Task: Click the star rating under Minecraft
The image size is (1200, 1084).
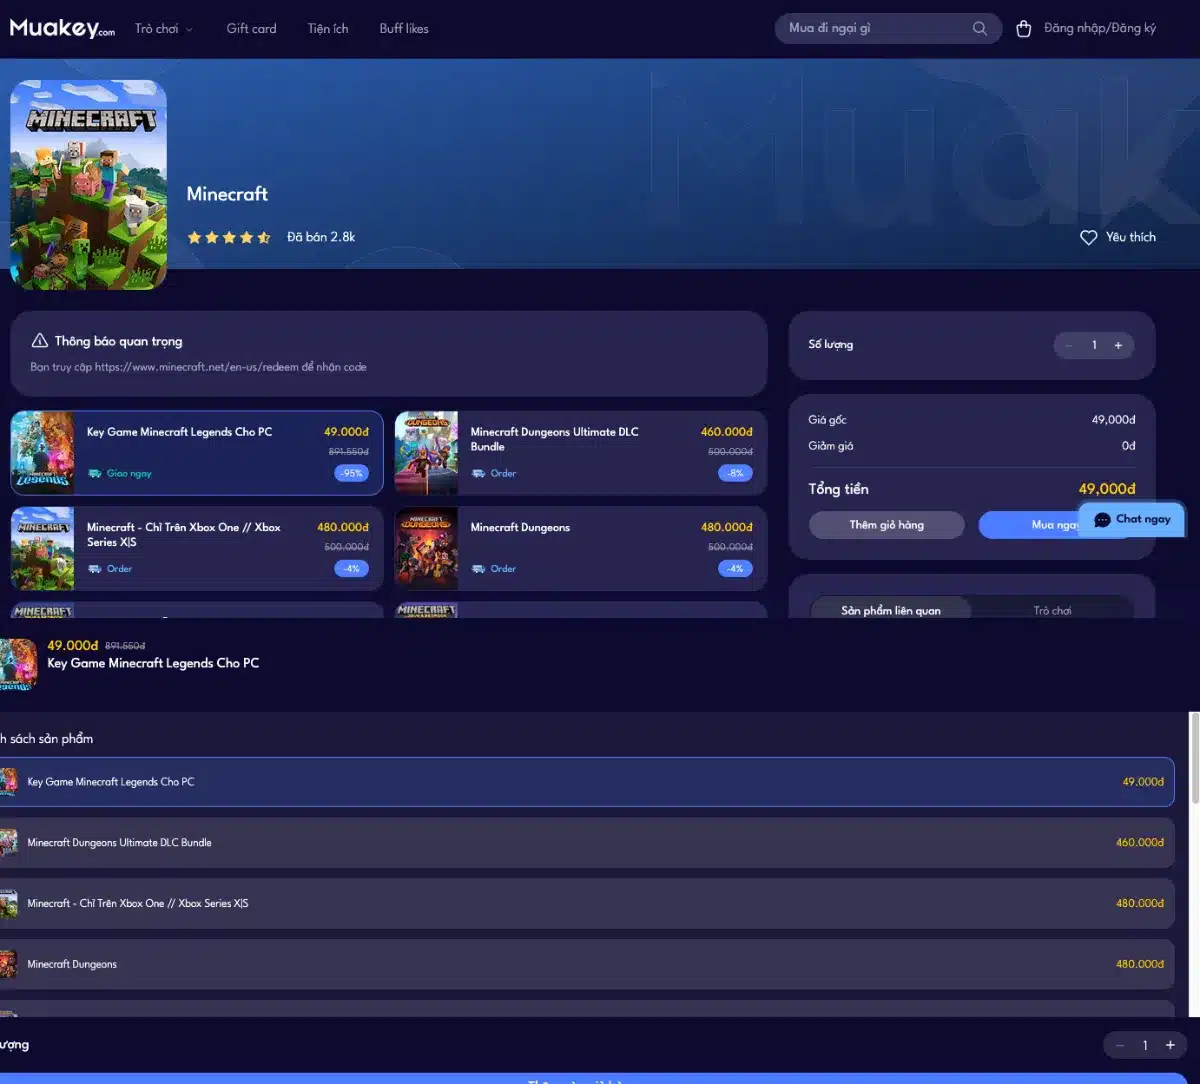Action: point(229,237)
